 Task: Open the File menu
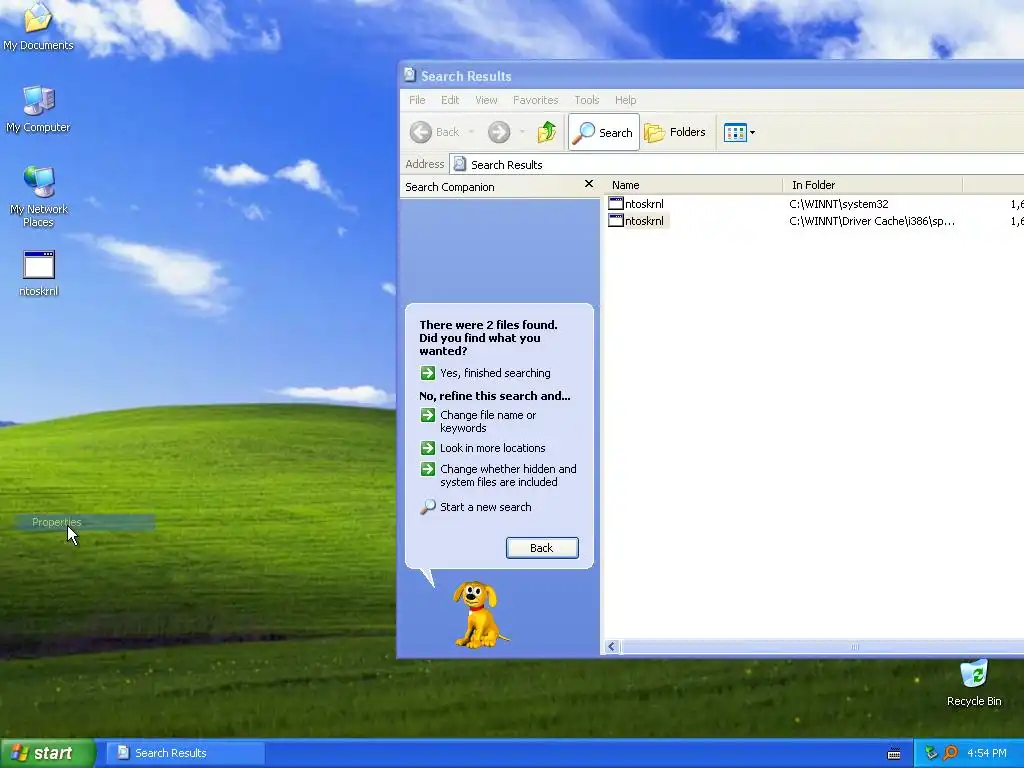pos(417,100)
